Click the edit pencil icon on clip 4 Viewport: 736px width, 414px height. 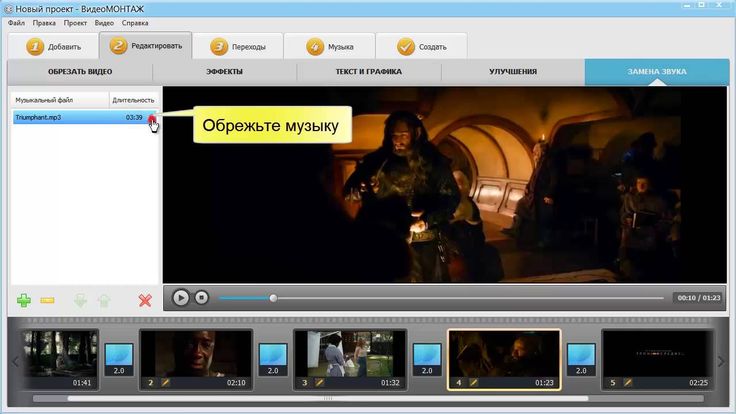pos(473,383)
